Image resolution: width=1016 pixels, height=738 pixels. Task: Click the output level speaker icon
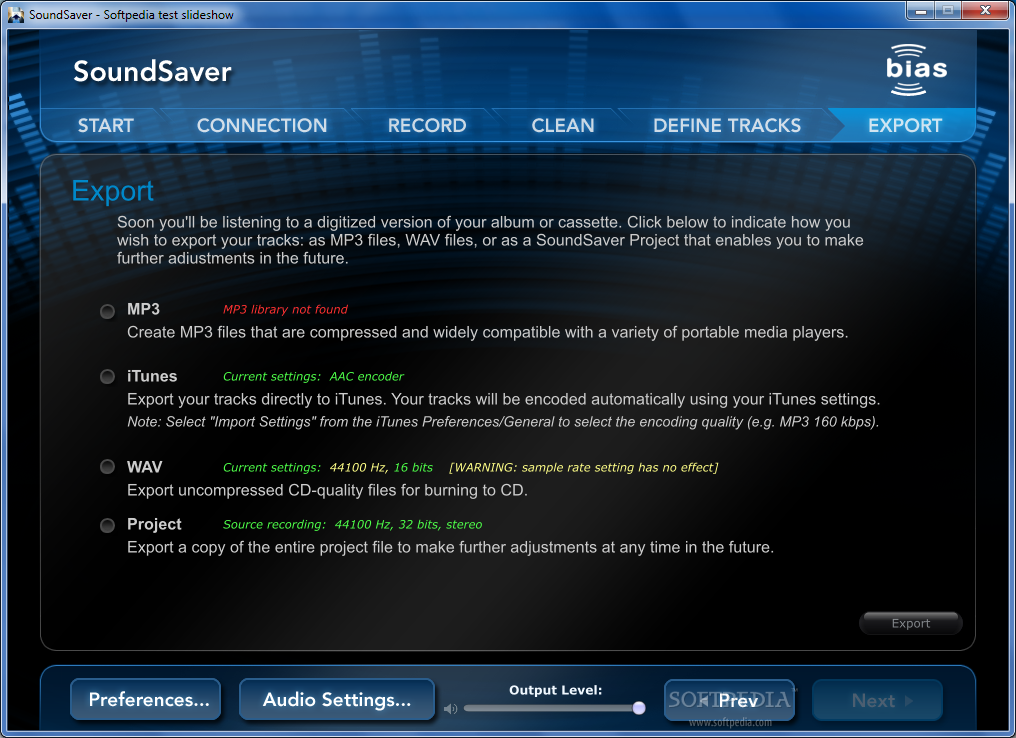(x=450, y=708)
